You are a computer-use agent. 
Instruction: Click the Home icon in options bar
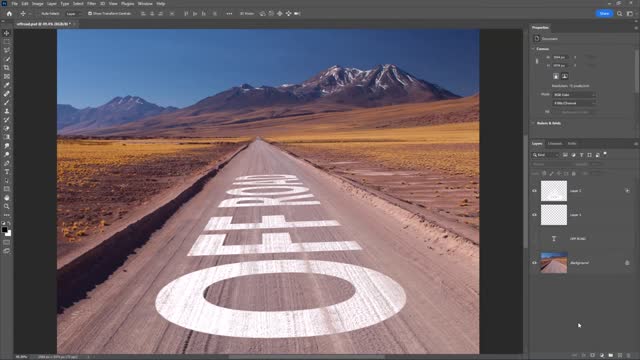click(x=9, y=13)
